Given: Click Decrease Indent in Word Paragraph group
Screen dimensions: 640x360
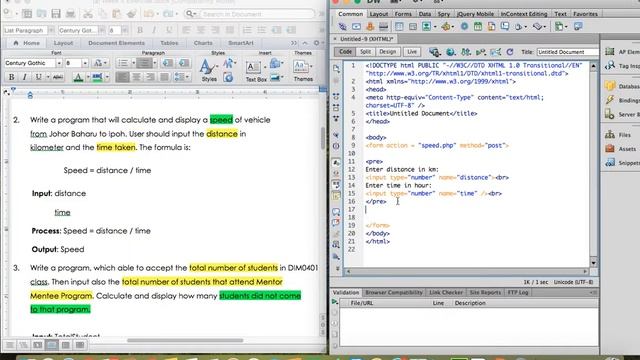Looking at the screenshot, I should (168, 63).
